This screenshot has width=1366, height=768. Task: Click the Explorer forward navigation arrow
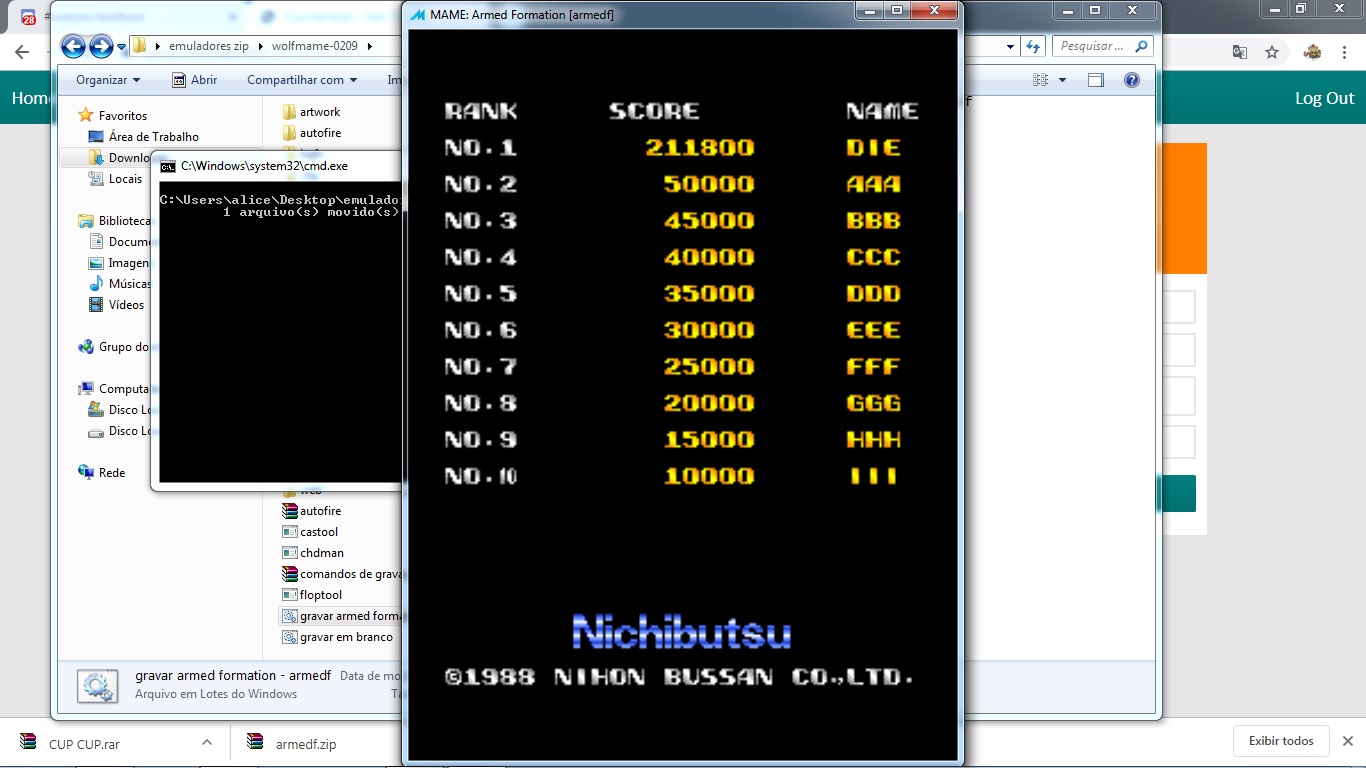pyautogui.click(x=101, y=46)
